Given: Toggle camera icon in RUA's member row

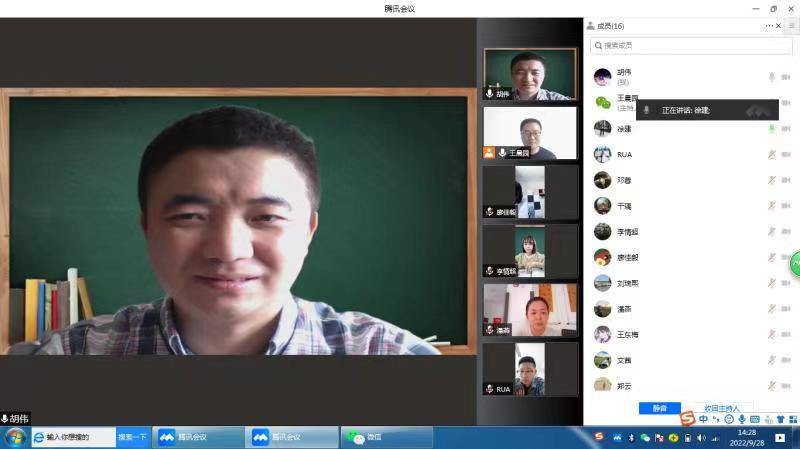Looking at the screenshot, I should click(x=786, y=154).
